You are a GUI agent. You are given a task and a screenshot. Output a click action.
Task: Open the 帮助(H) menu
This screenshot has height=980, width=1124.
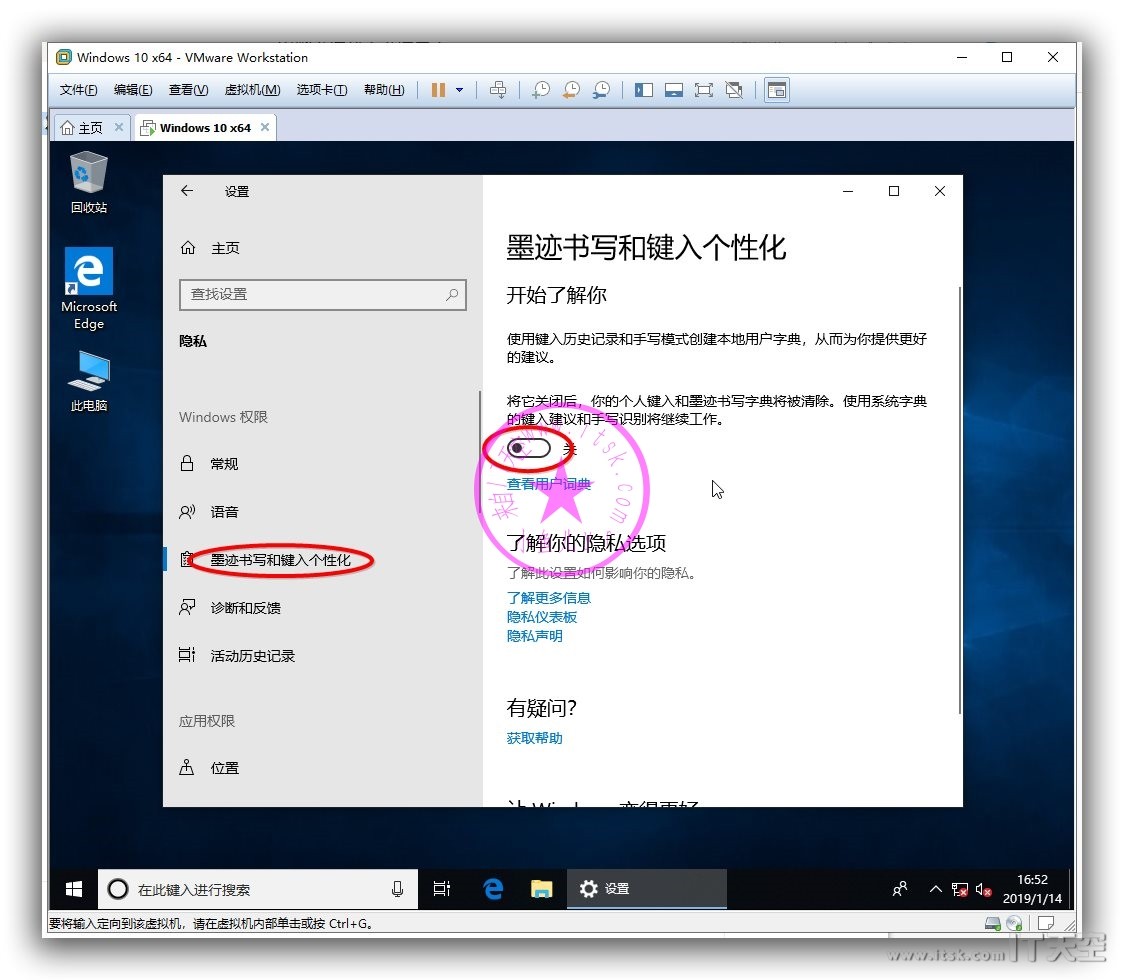click(384, 90)
